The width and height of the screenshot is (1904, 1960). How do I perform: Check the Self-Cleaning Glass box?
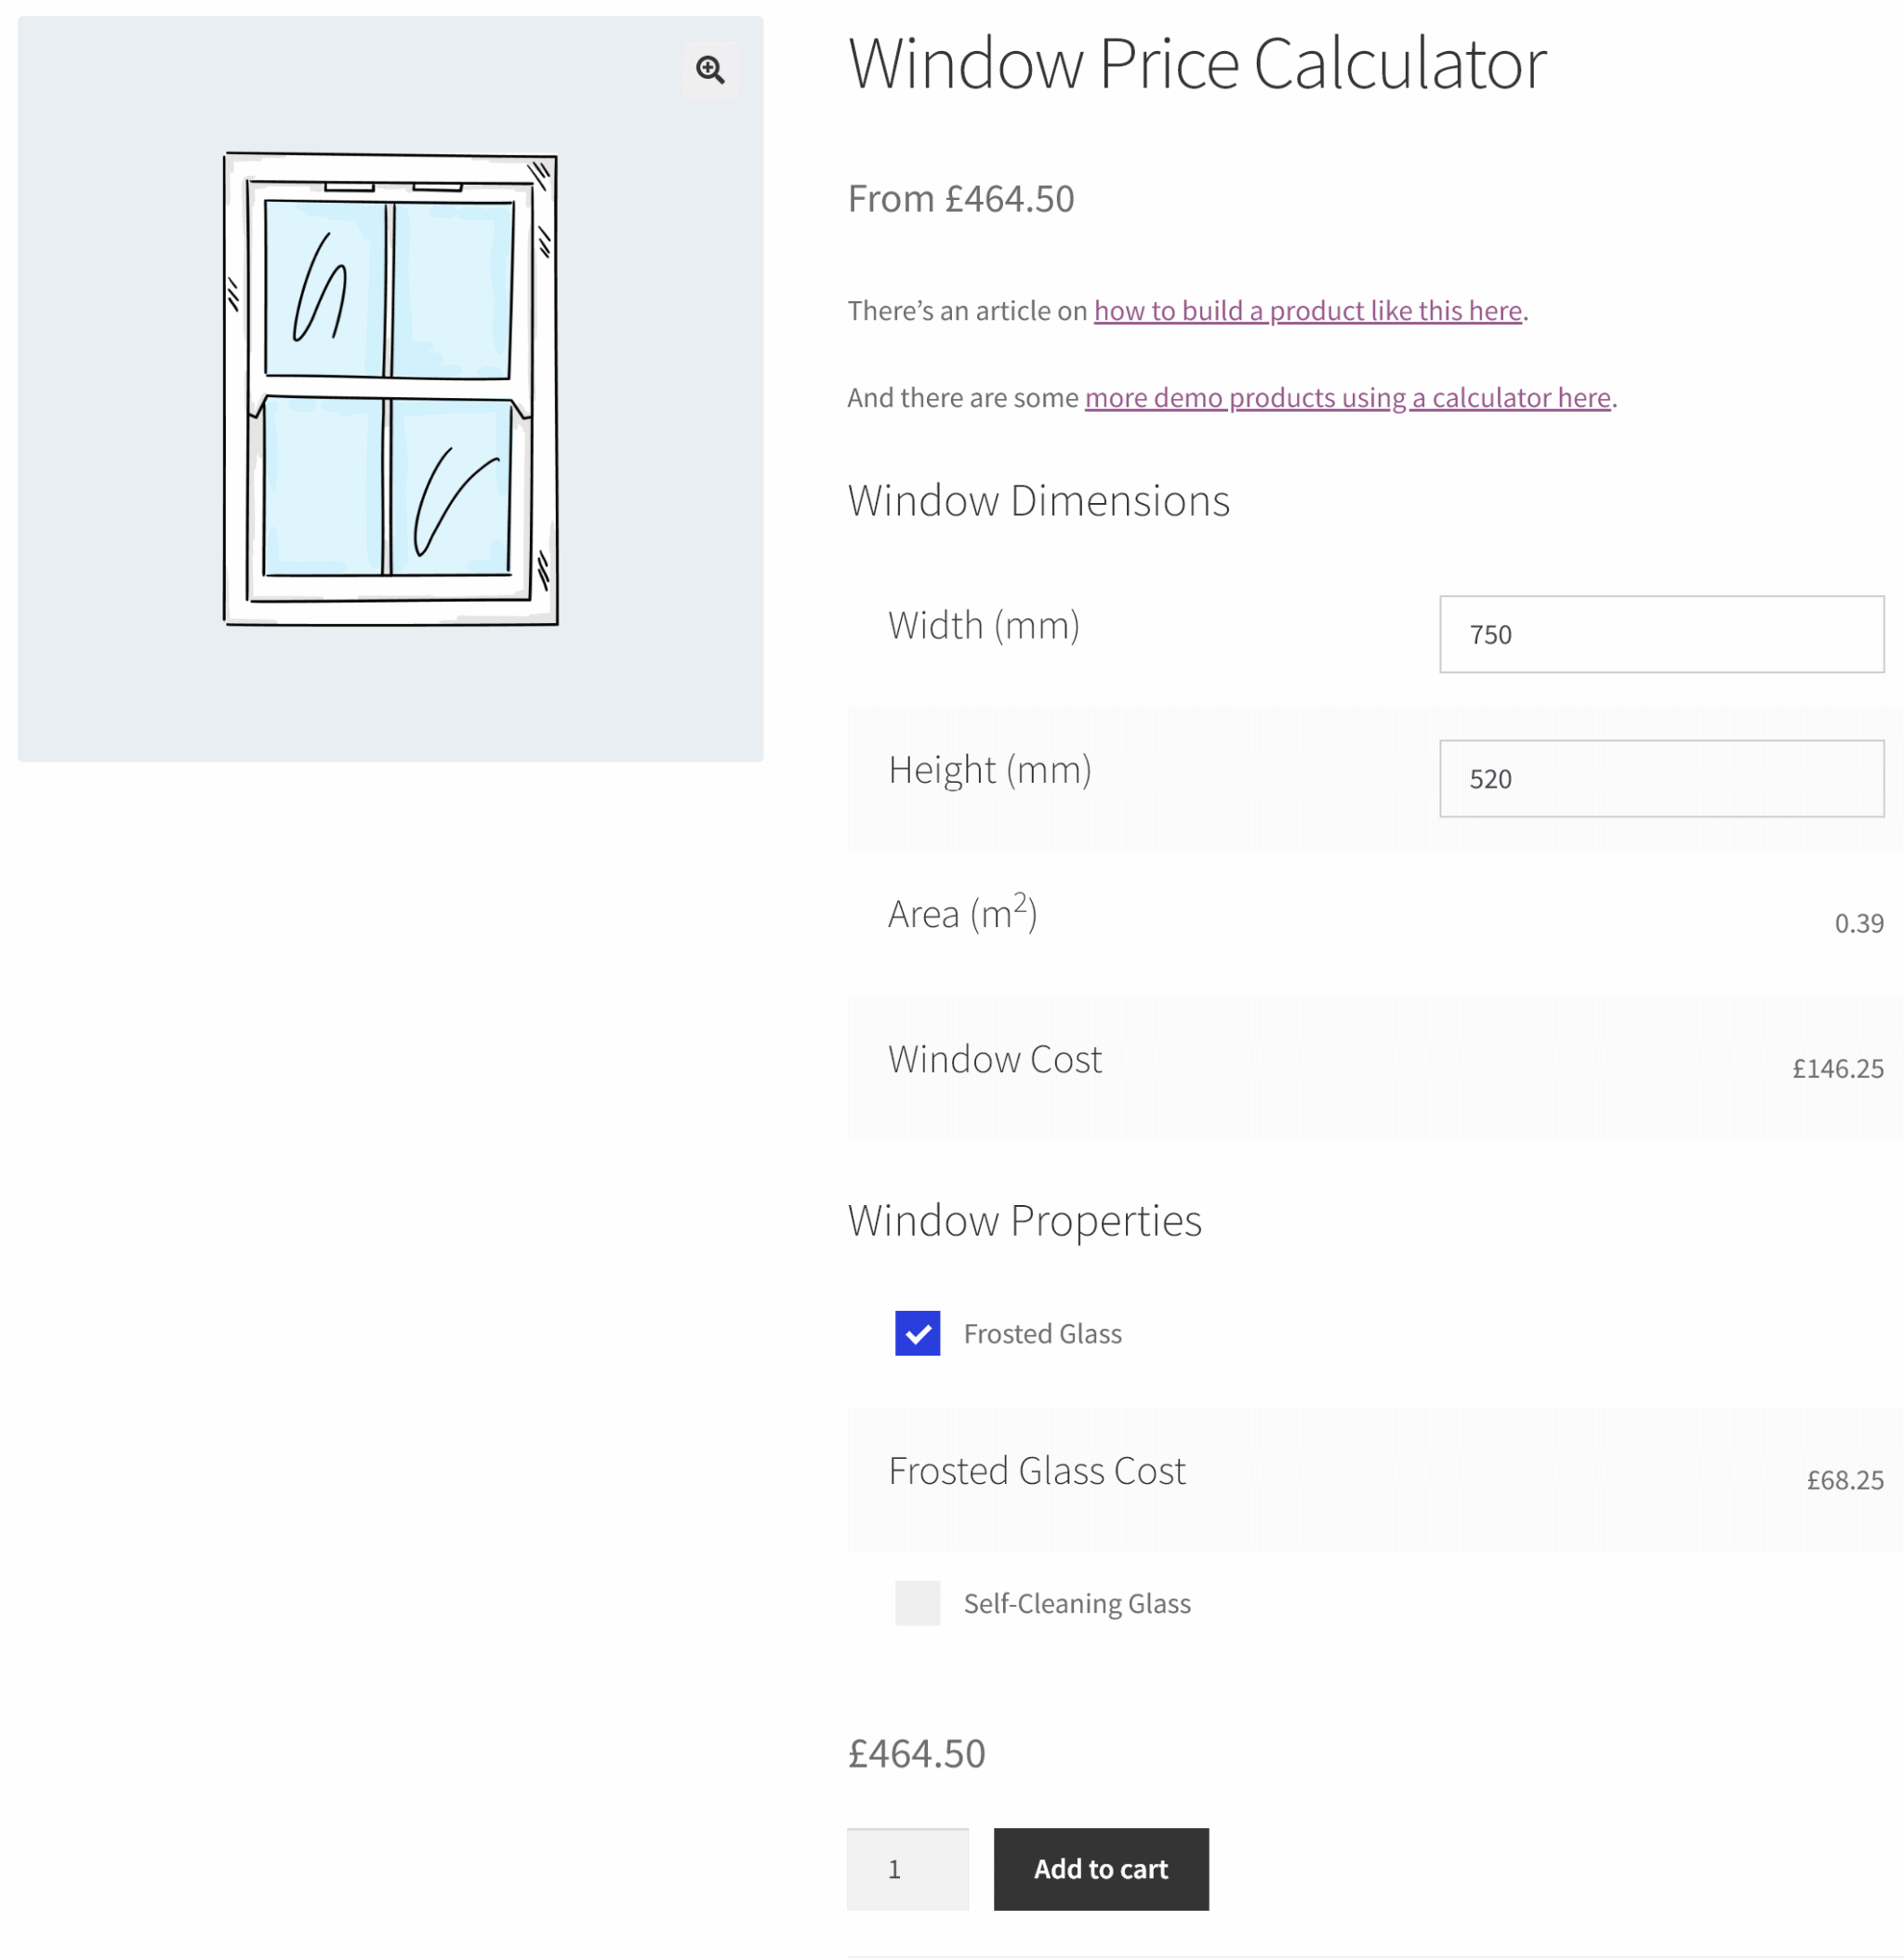click(x=916, y=1604)
